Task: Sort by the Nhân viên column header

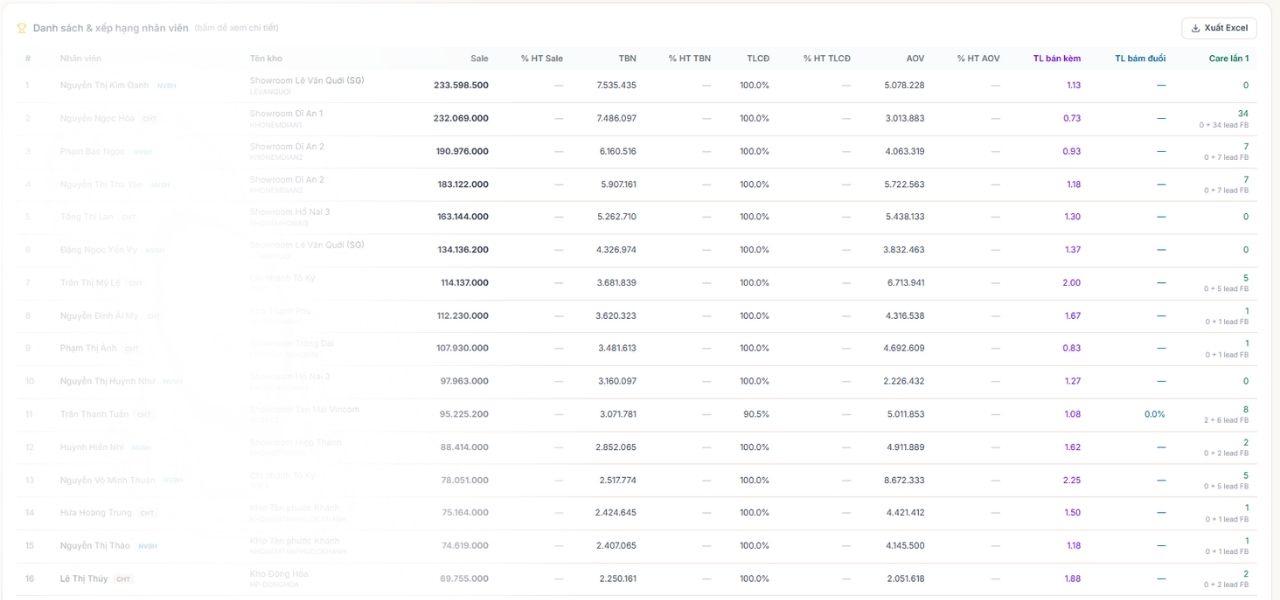Action: click(81, 58)
